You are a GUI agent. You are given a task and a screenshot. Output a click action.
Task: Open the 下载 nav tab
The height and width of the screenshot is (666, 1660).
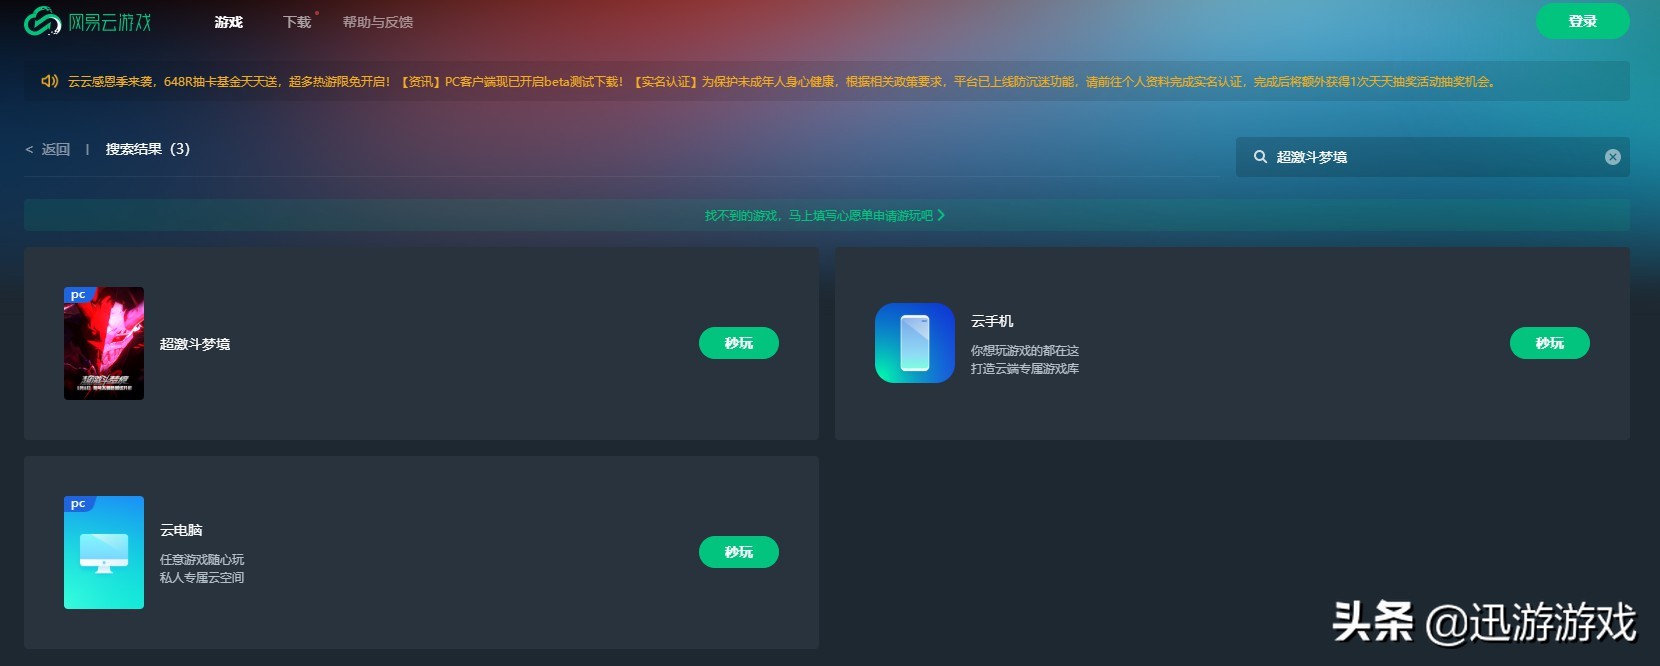pos(297,22)
